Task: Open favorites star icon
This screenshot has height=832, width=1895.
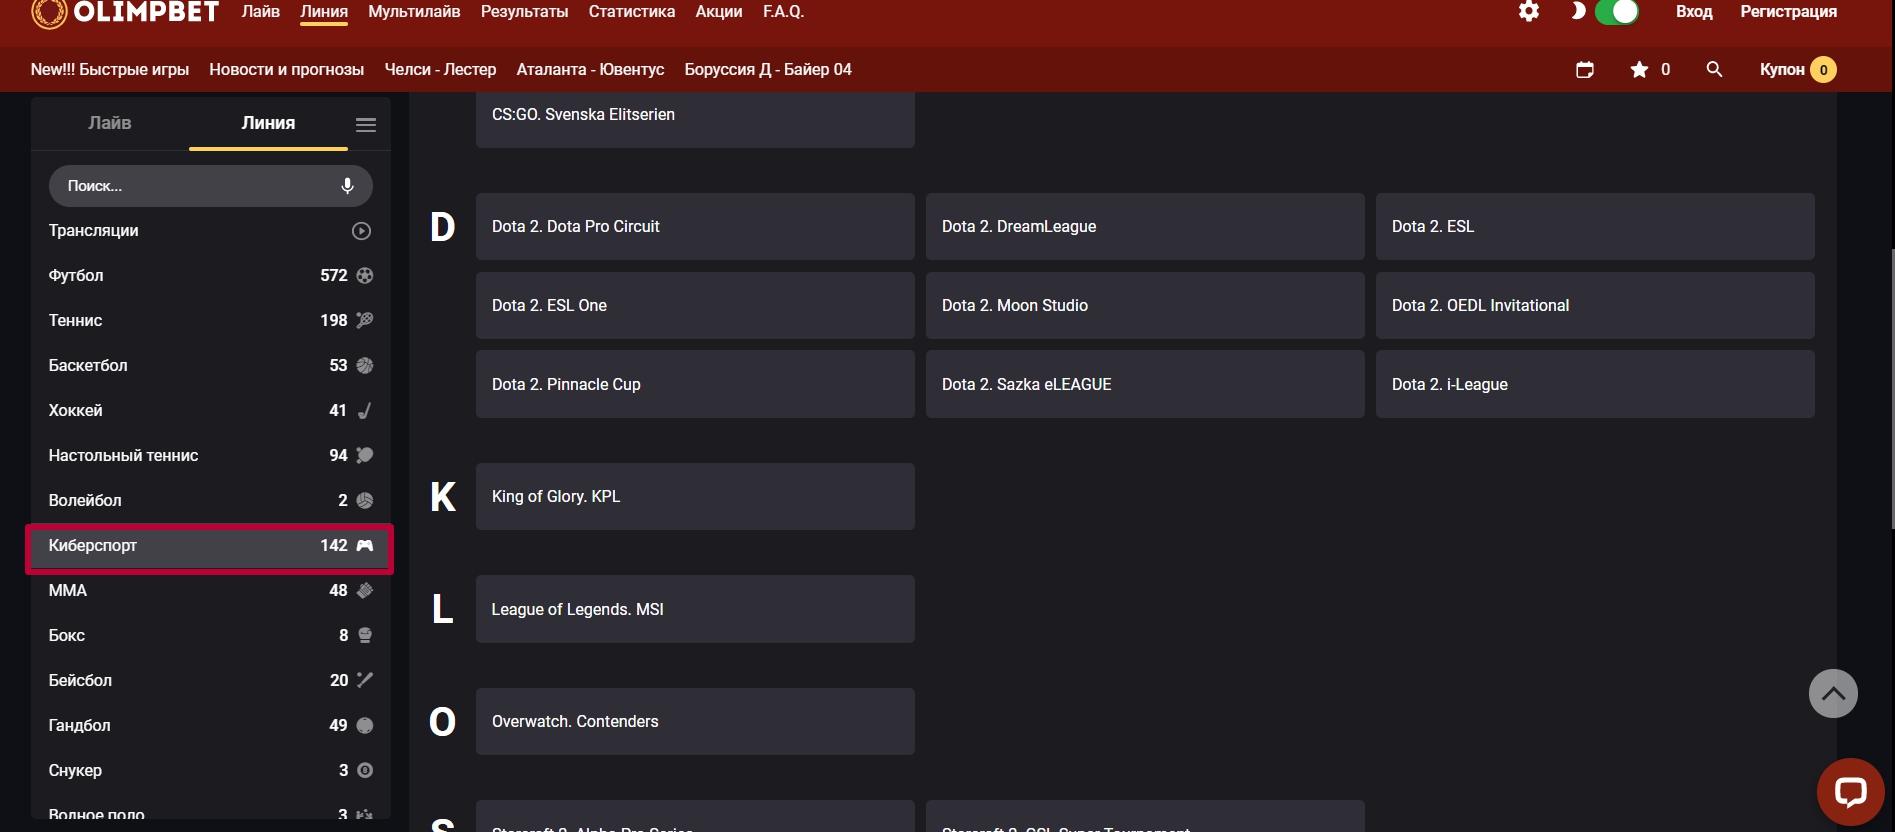Action: 1639,70
